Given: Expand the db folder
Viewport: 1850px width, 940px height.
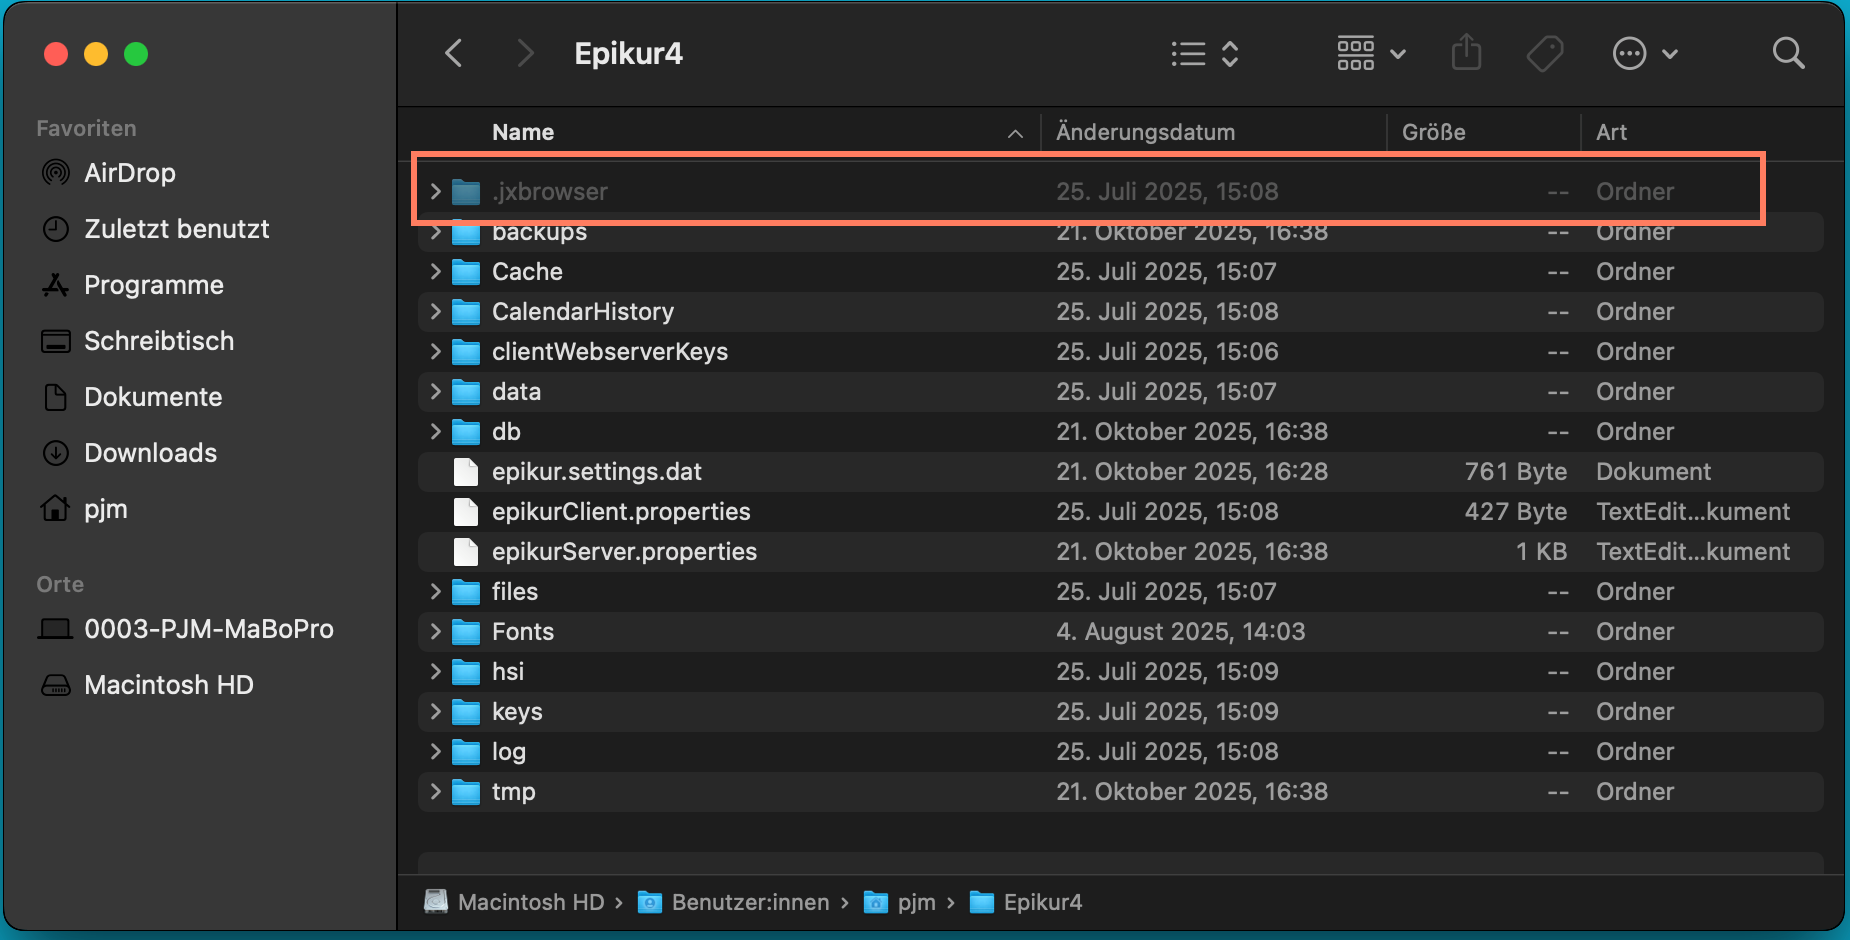Looking at the screenshot, I should click(435, 431).
